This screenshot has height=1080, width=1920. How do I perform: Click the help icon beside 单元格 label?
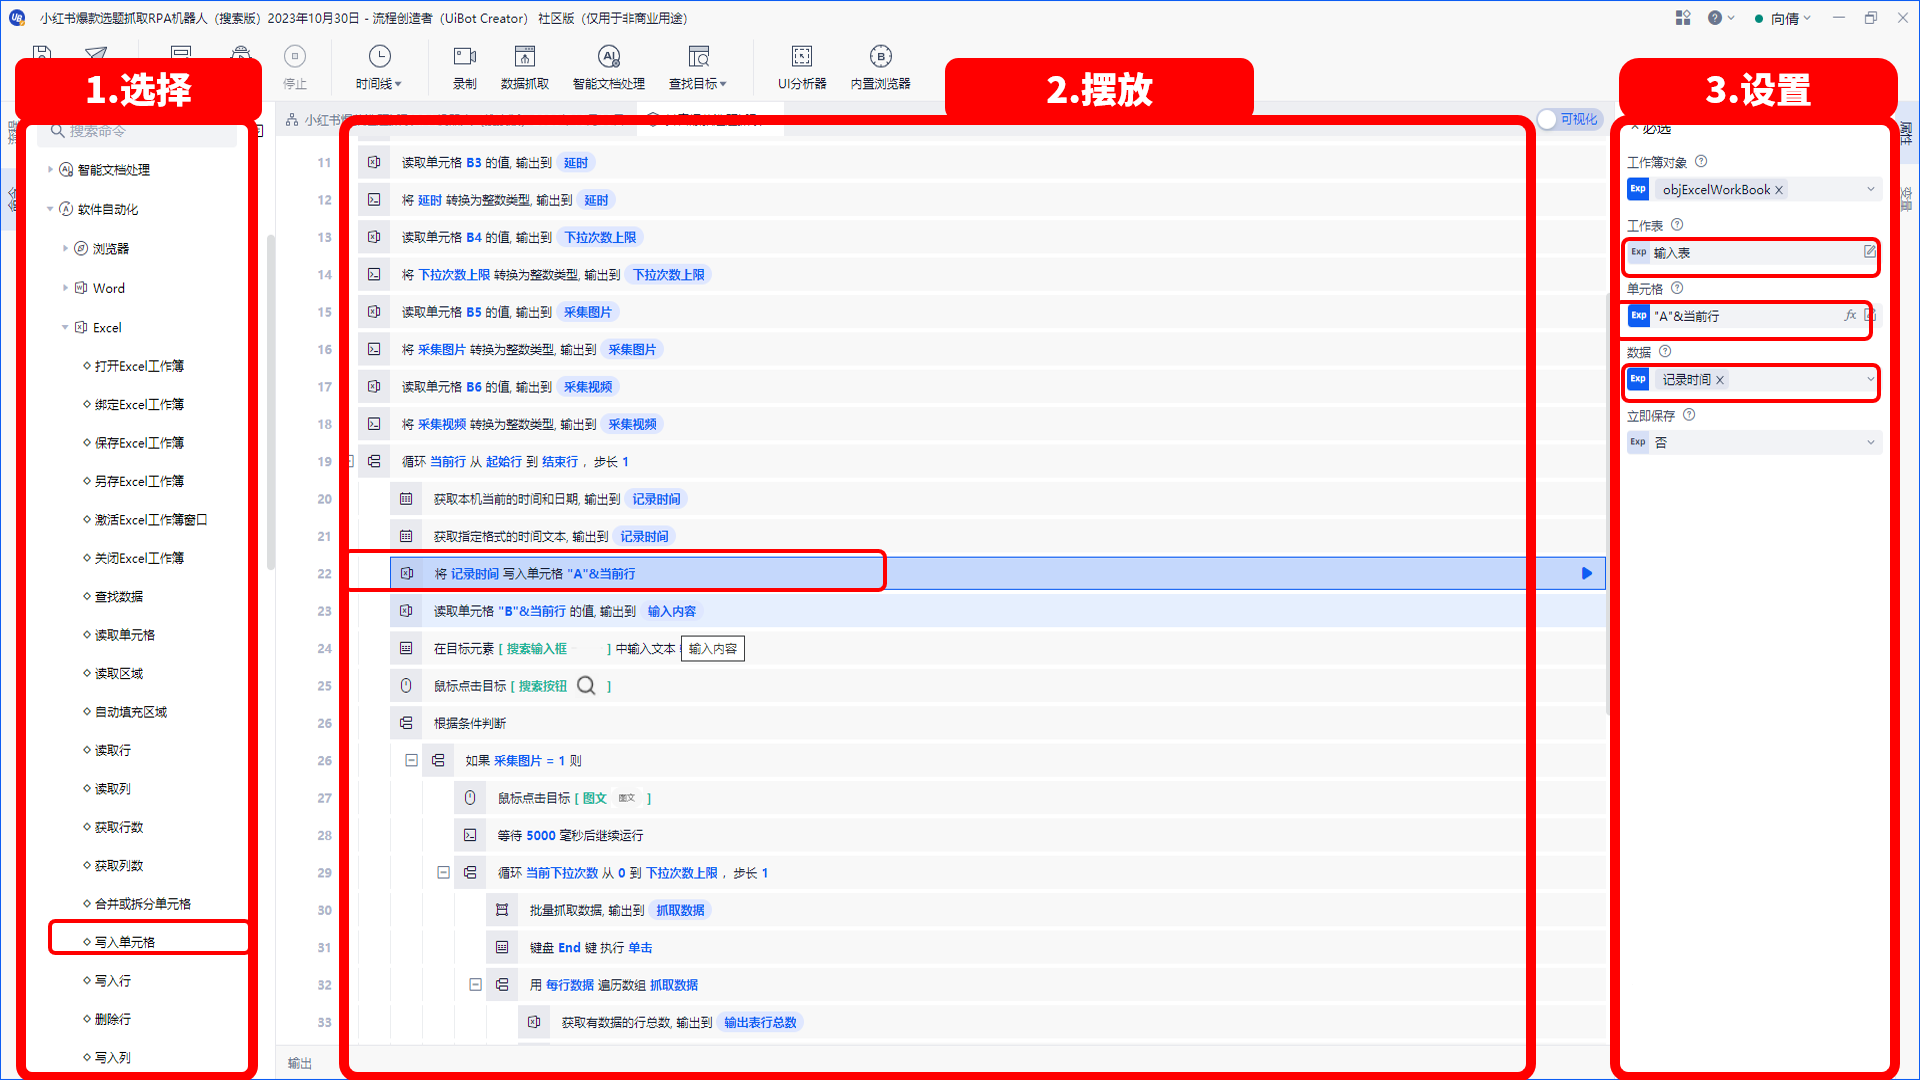click(1677, 288)
